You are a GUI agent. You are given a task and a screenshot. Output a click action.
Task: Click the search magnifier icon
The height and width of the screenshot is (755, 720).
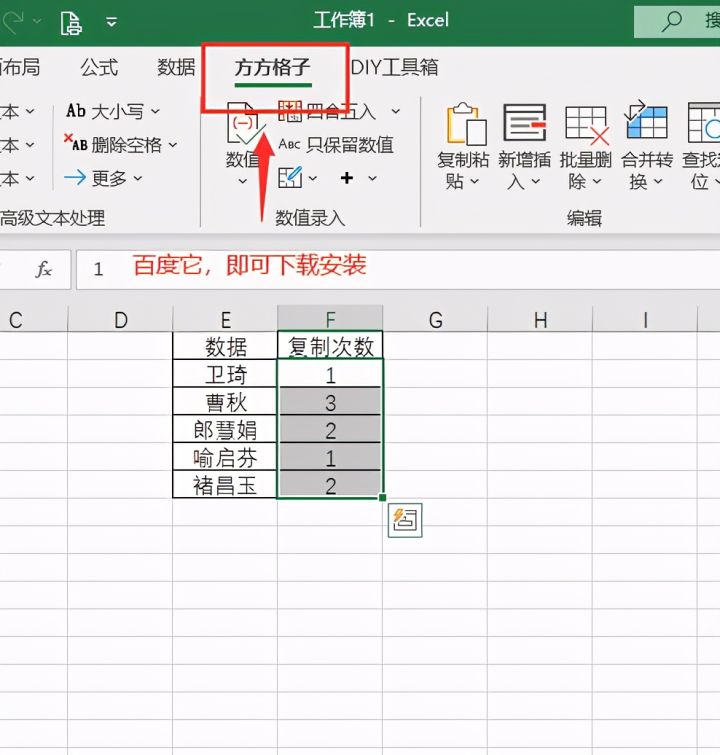click(671, 21)
